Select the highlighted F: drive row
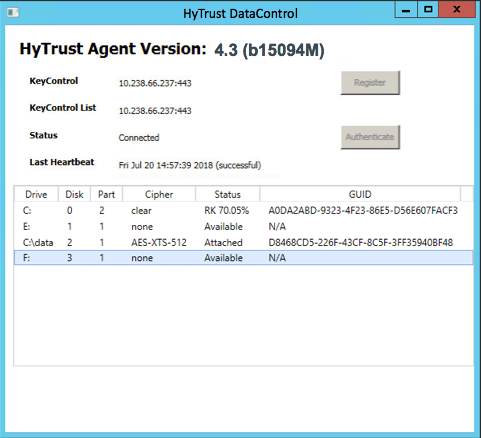The height and width of the screenshot is (438, 481). tap(243, 258)
